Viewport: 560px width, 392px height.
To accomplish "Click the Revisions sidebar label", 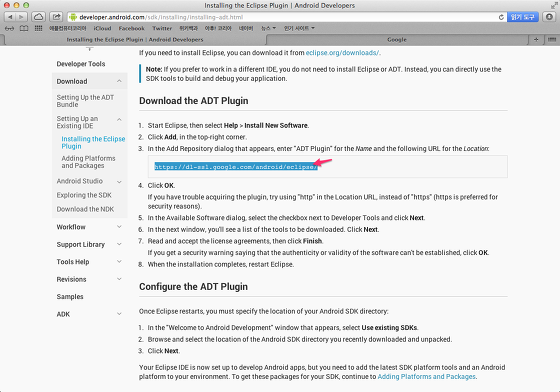I will click(71, 280).
